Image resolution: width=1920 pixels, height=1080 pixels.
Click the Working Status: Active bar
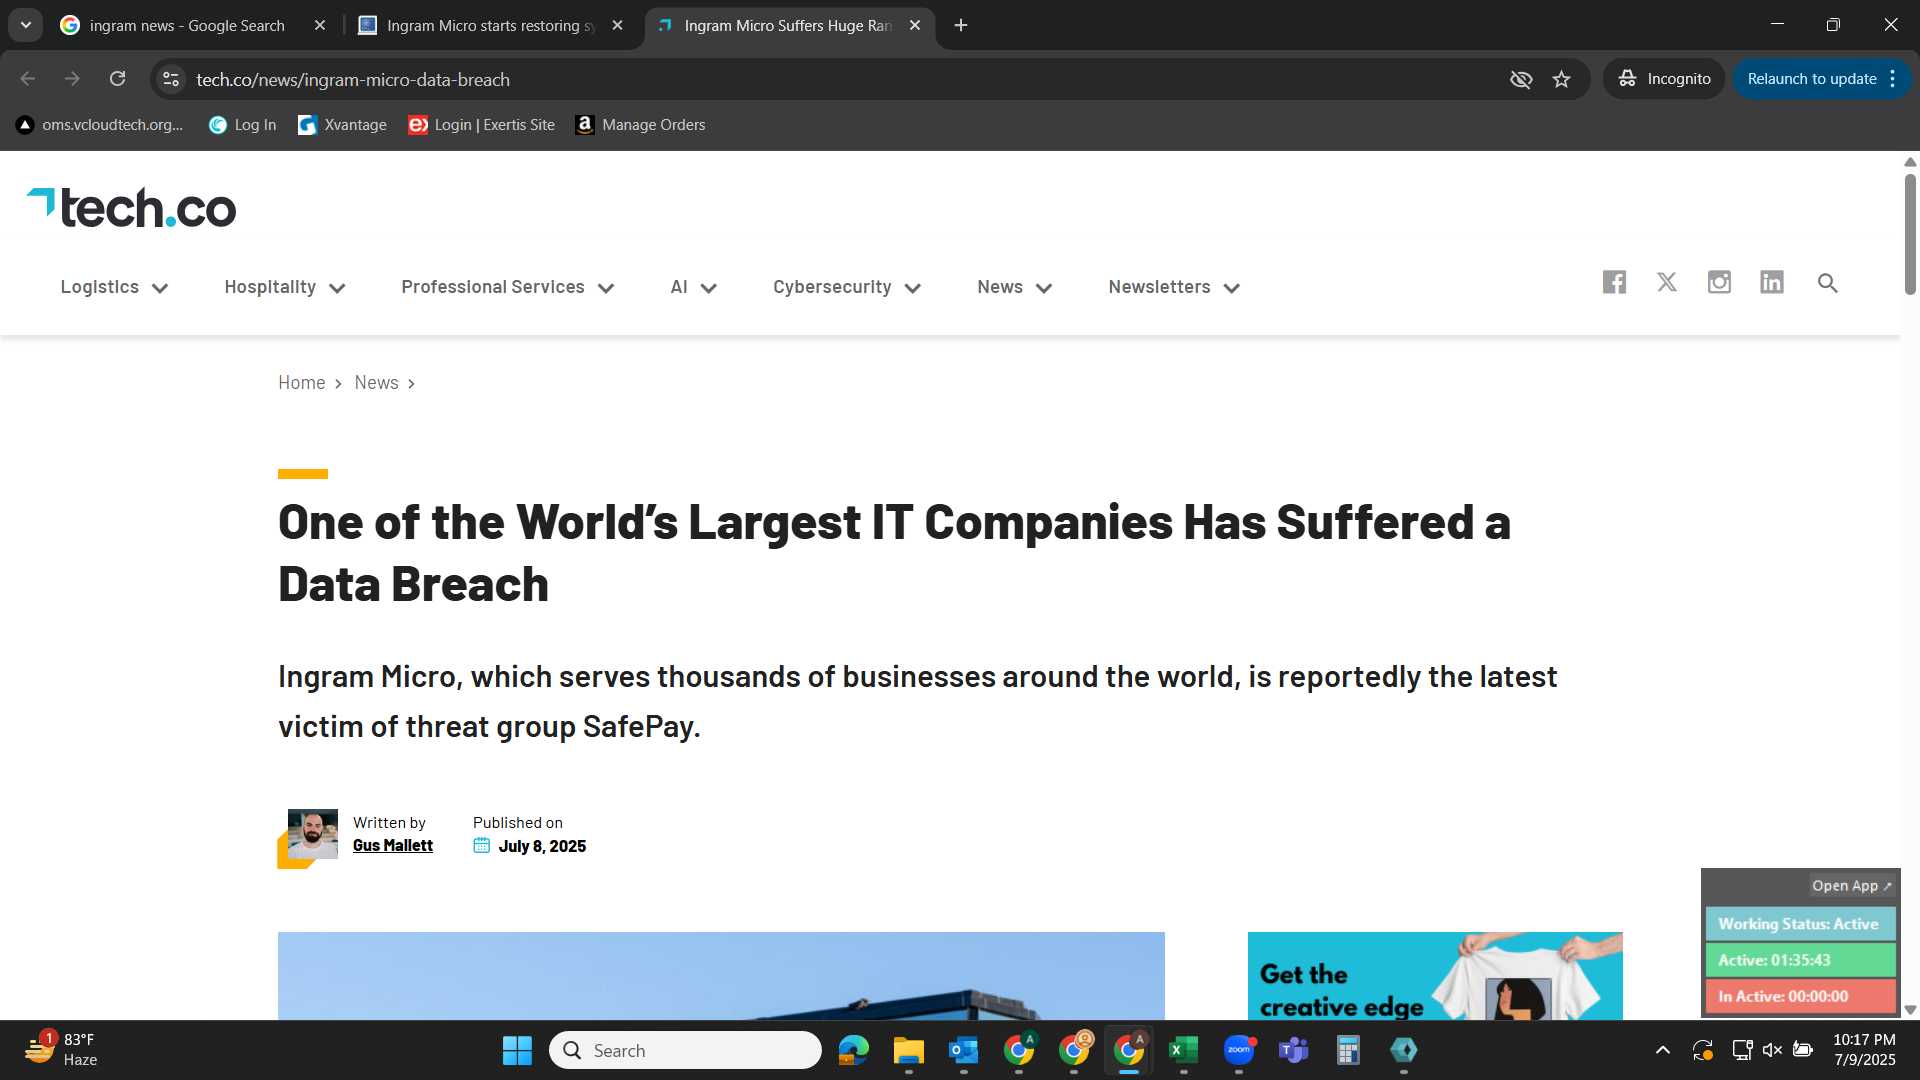[x=1800, y=924]
